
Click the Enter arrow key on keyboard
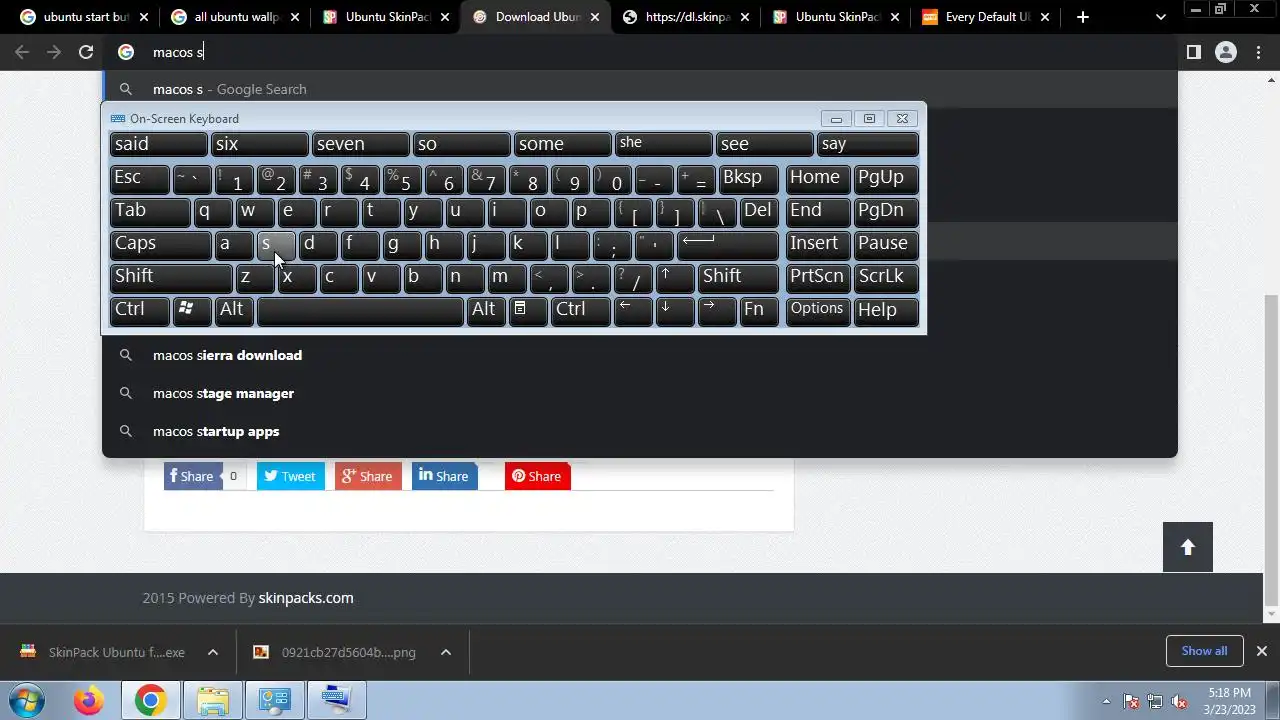(x=728, y=244)
